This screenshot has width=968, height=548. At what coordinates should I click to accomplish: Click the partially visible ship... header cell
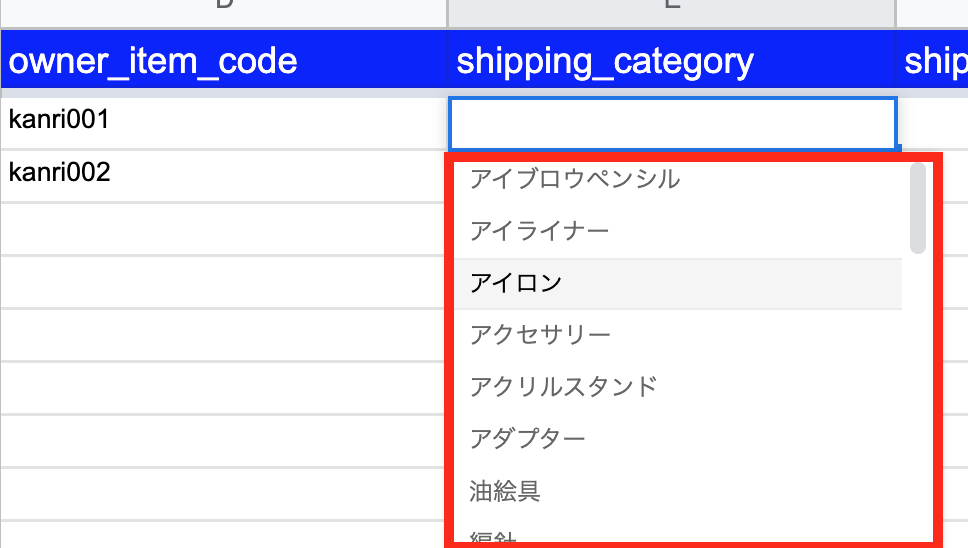click(x=933, y=62)
